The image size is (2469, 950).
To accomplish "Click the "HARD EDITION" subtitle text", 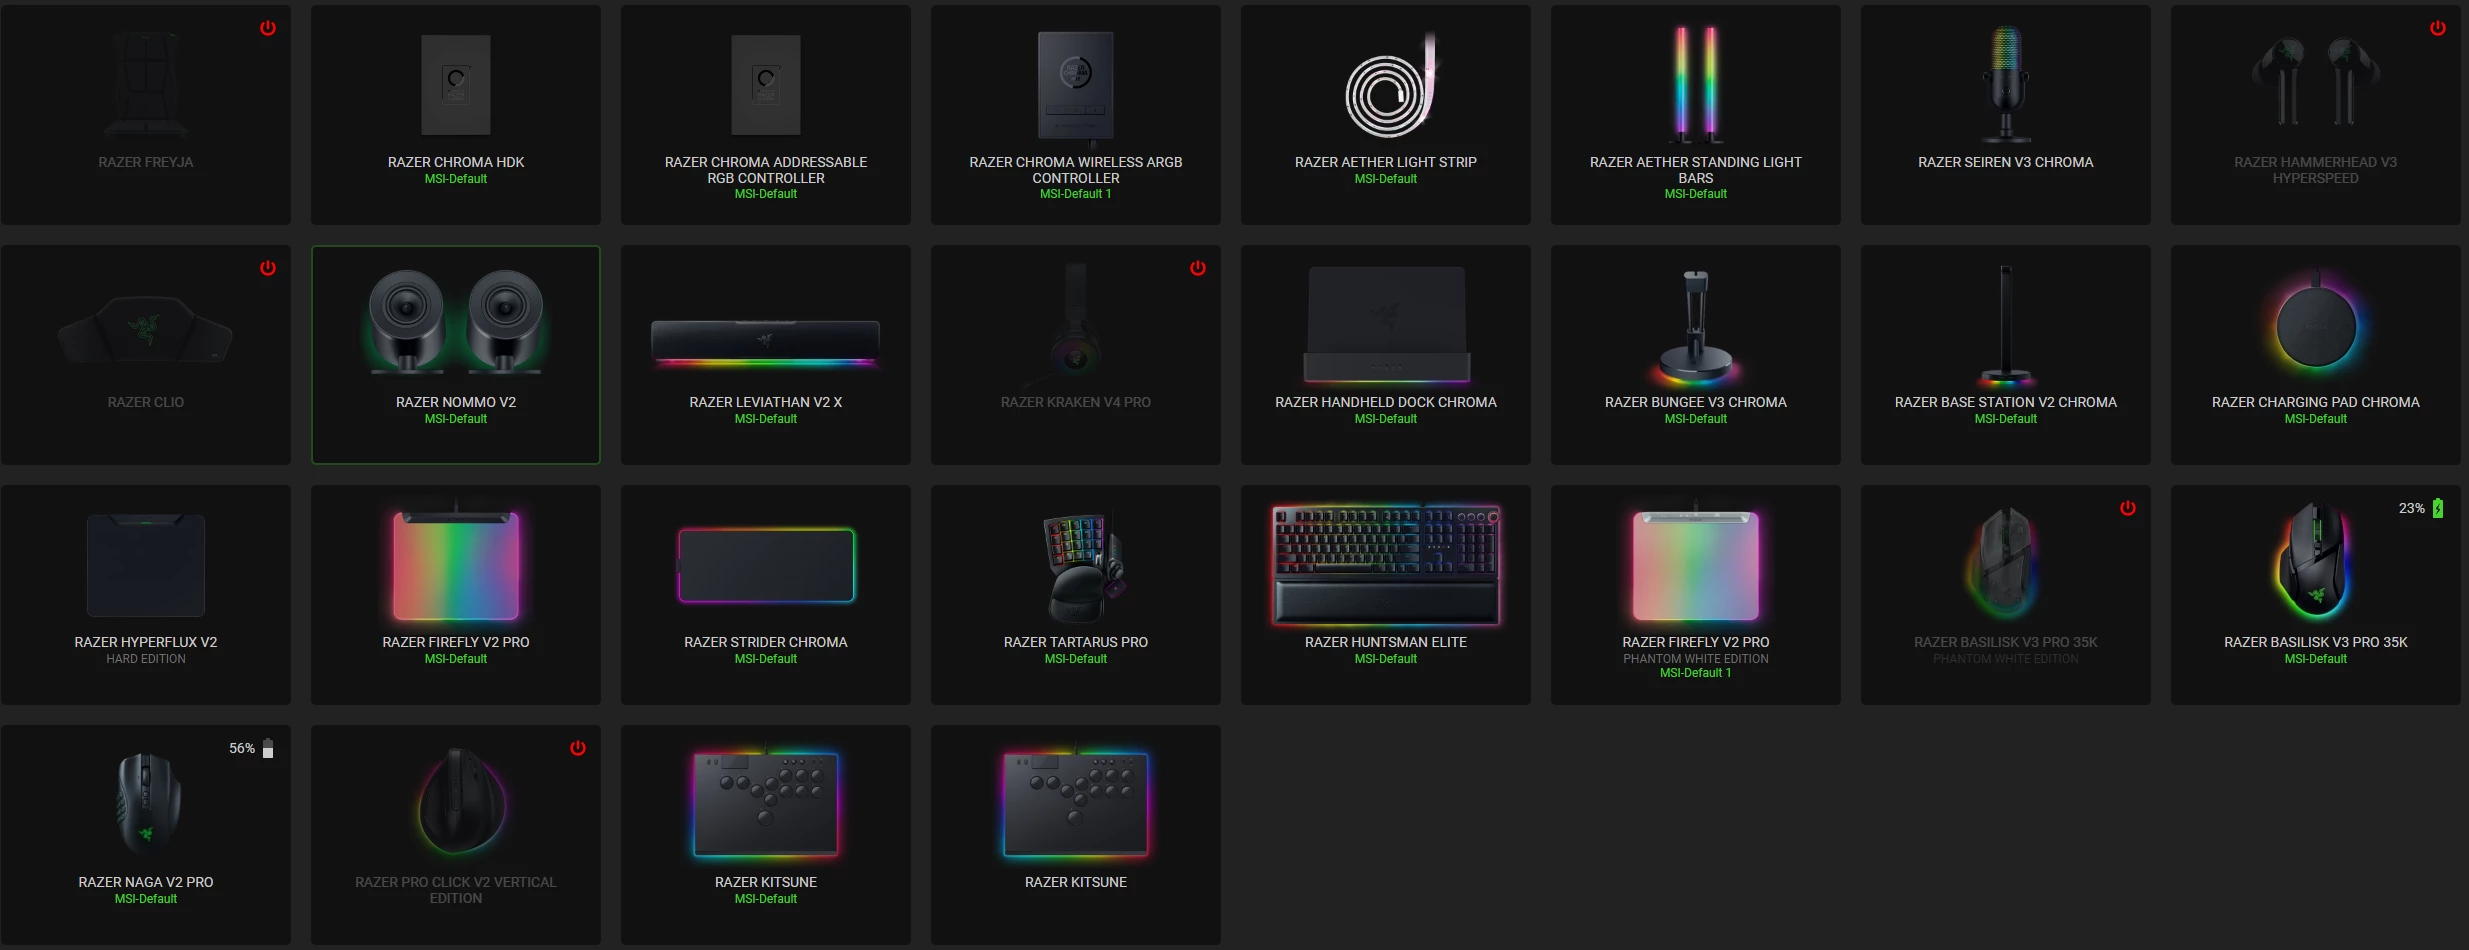I will tap(146, 659).
